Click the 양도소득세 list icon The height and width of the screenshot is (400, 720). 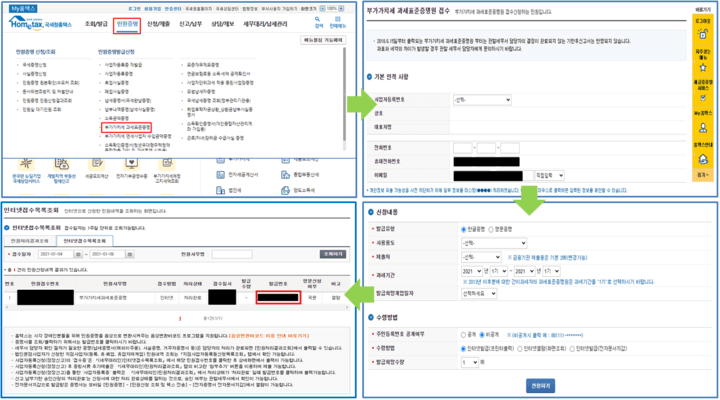[285, 190]
